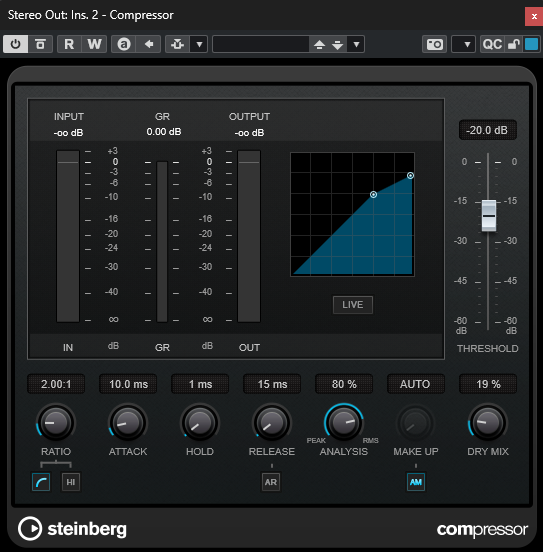Click the Threshold fader handle
This screenshot has width=543, height=552.
[489, 215]
